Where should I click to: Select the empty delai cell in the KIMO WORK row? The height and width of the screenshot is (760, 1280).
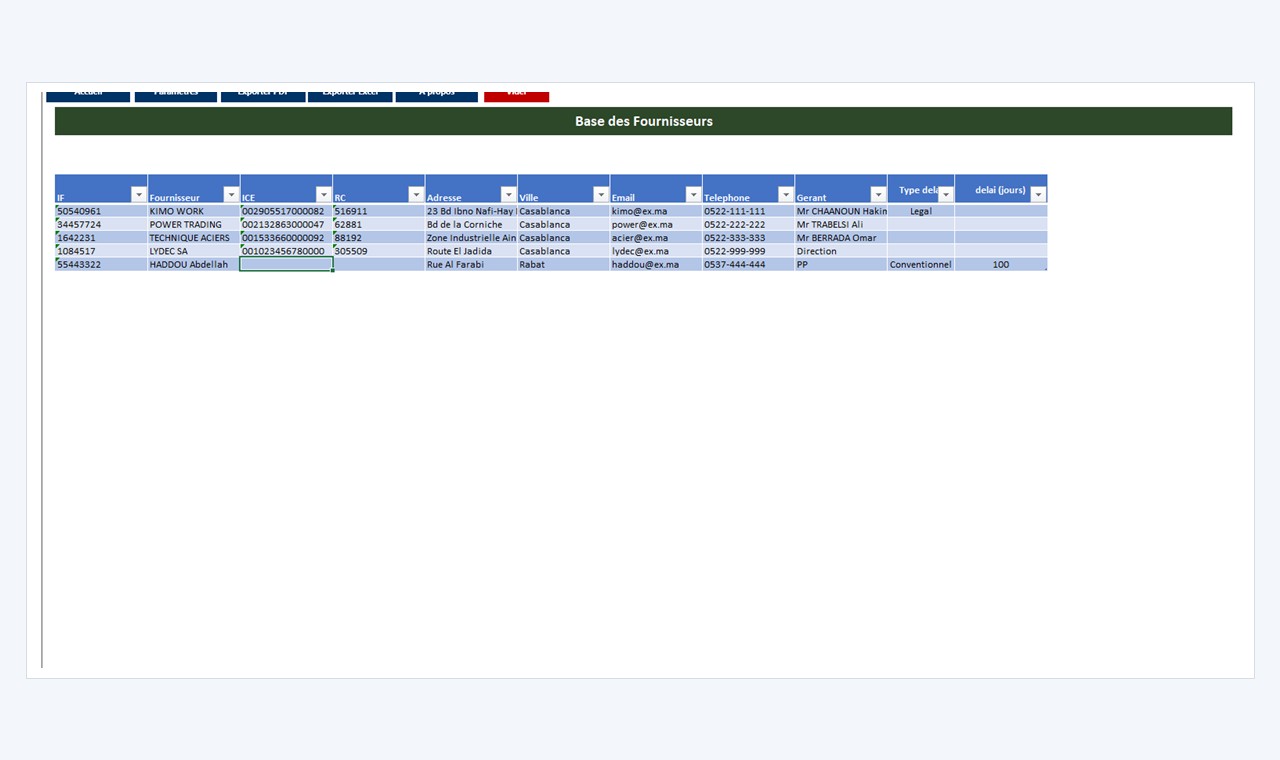(1001, 211)
